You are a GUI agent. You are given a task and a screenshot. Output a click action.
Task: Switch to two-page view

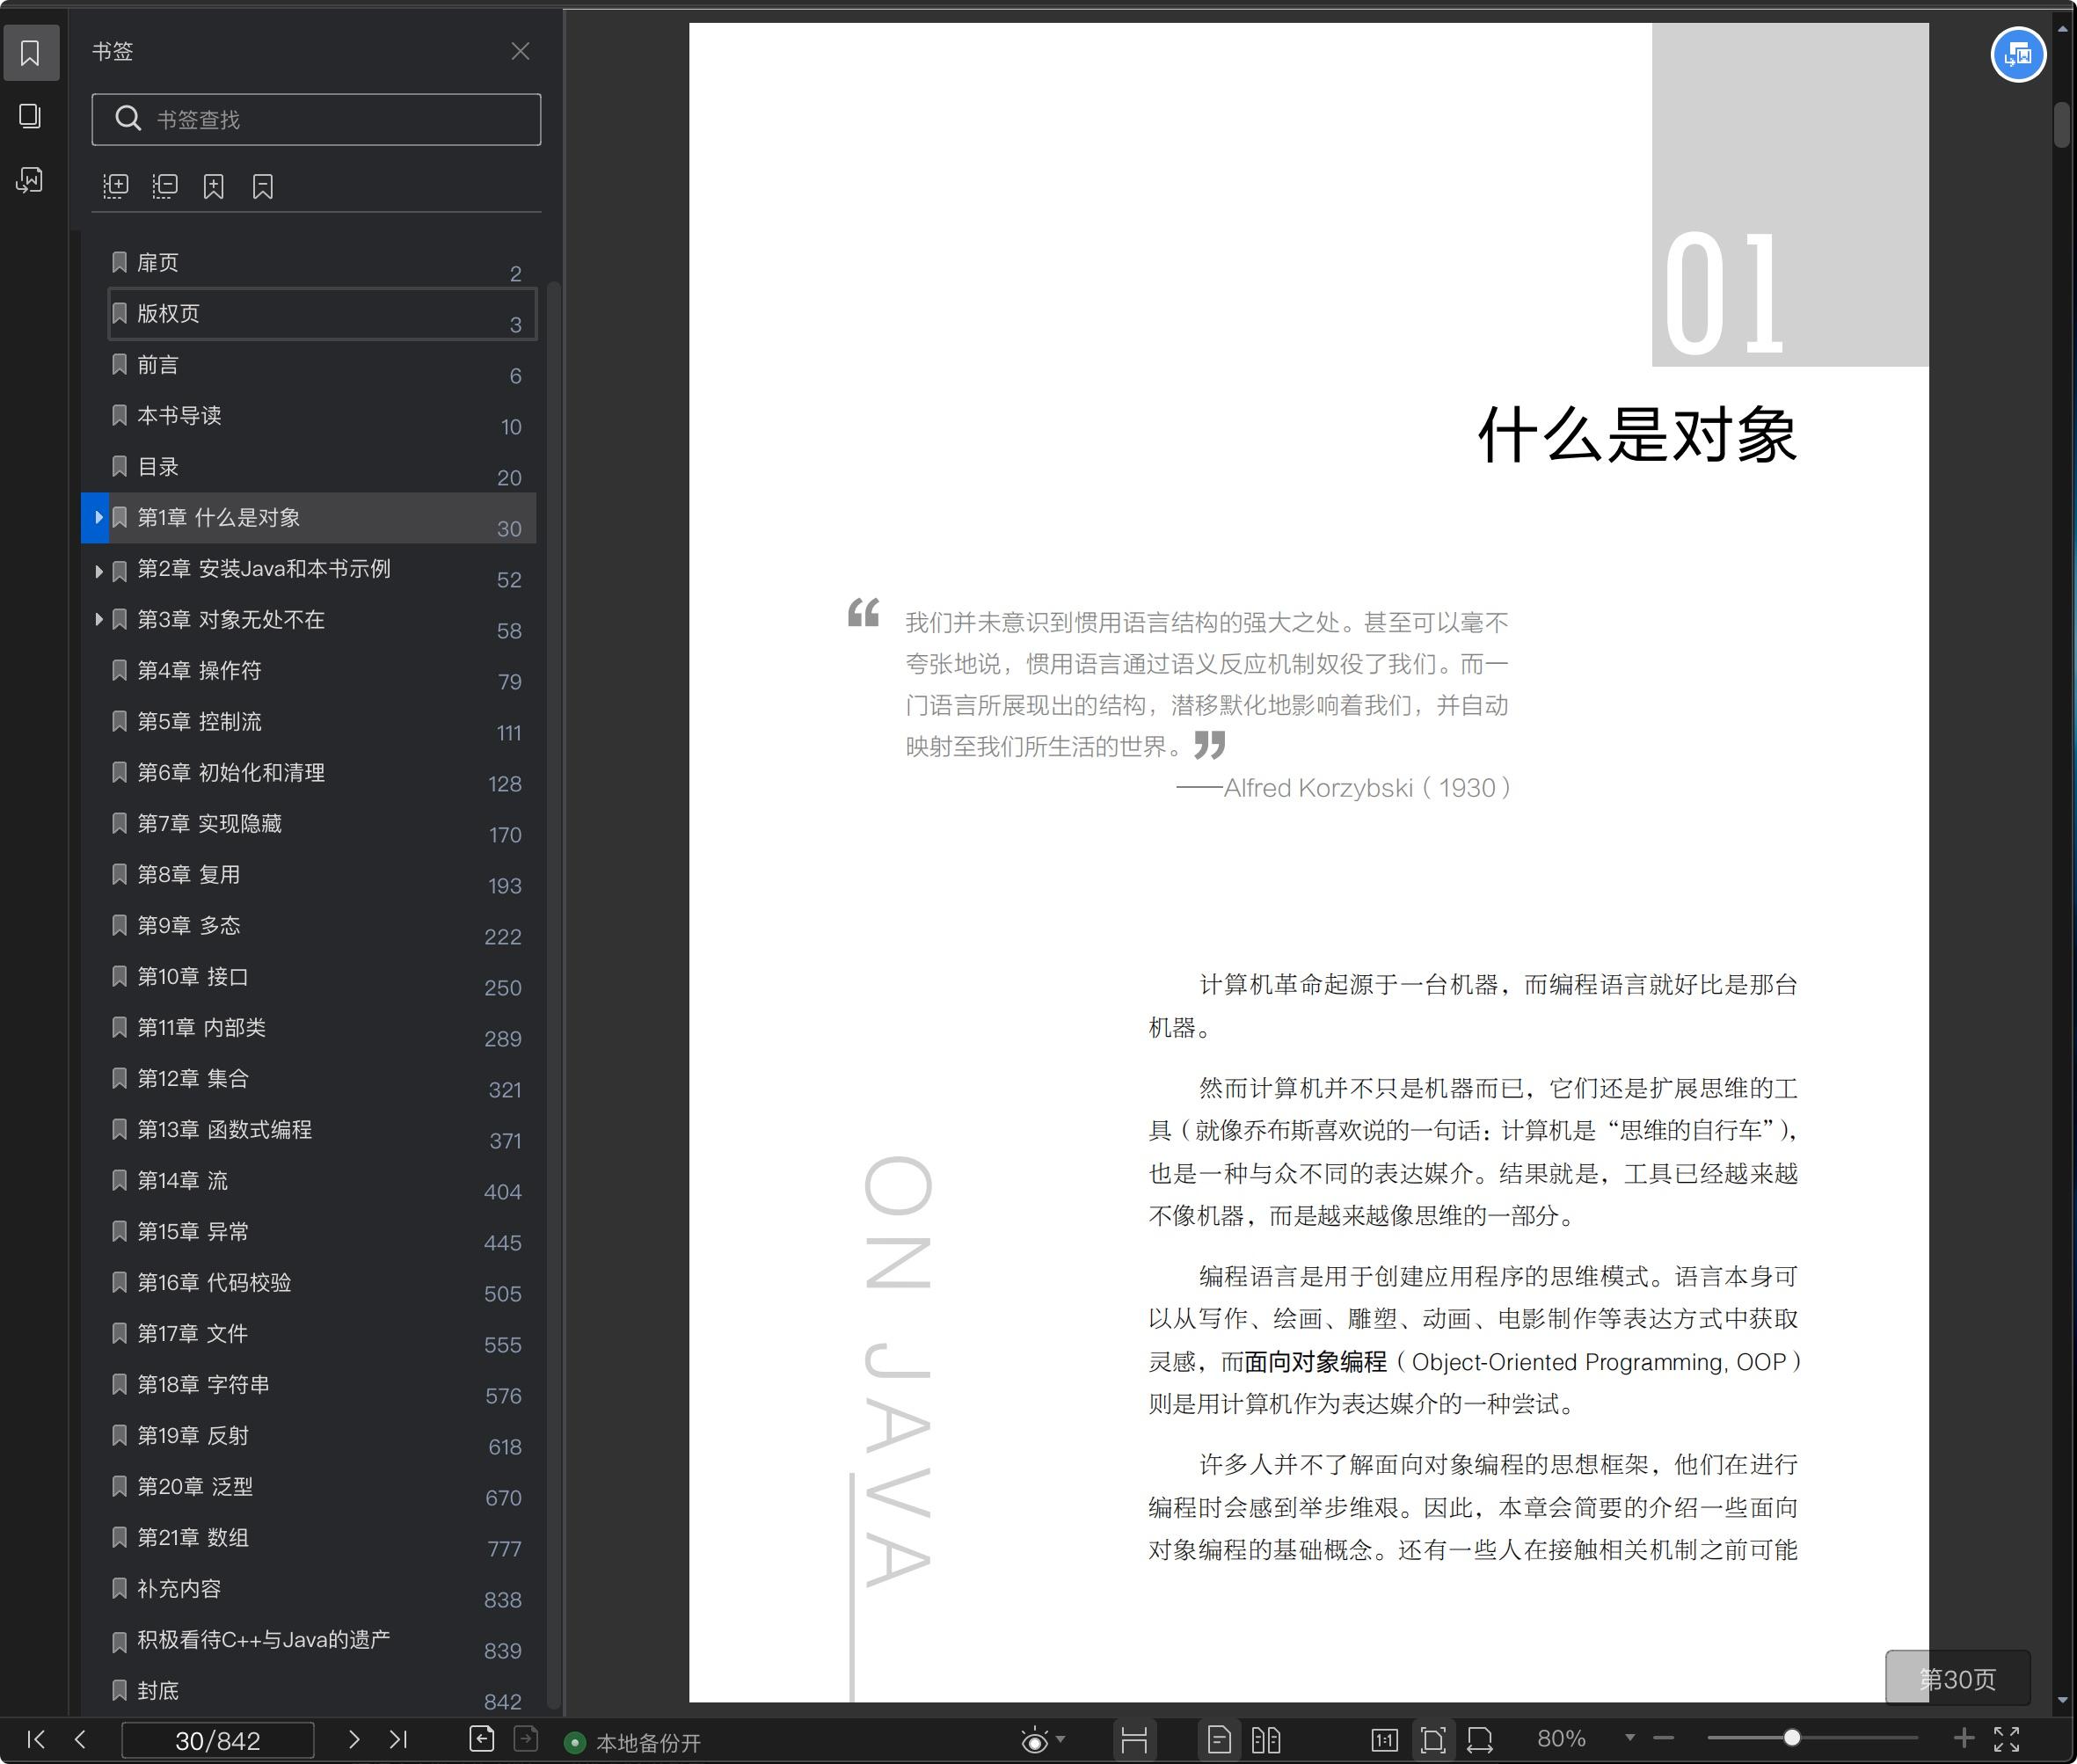[1265, 1740]
